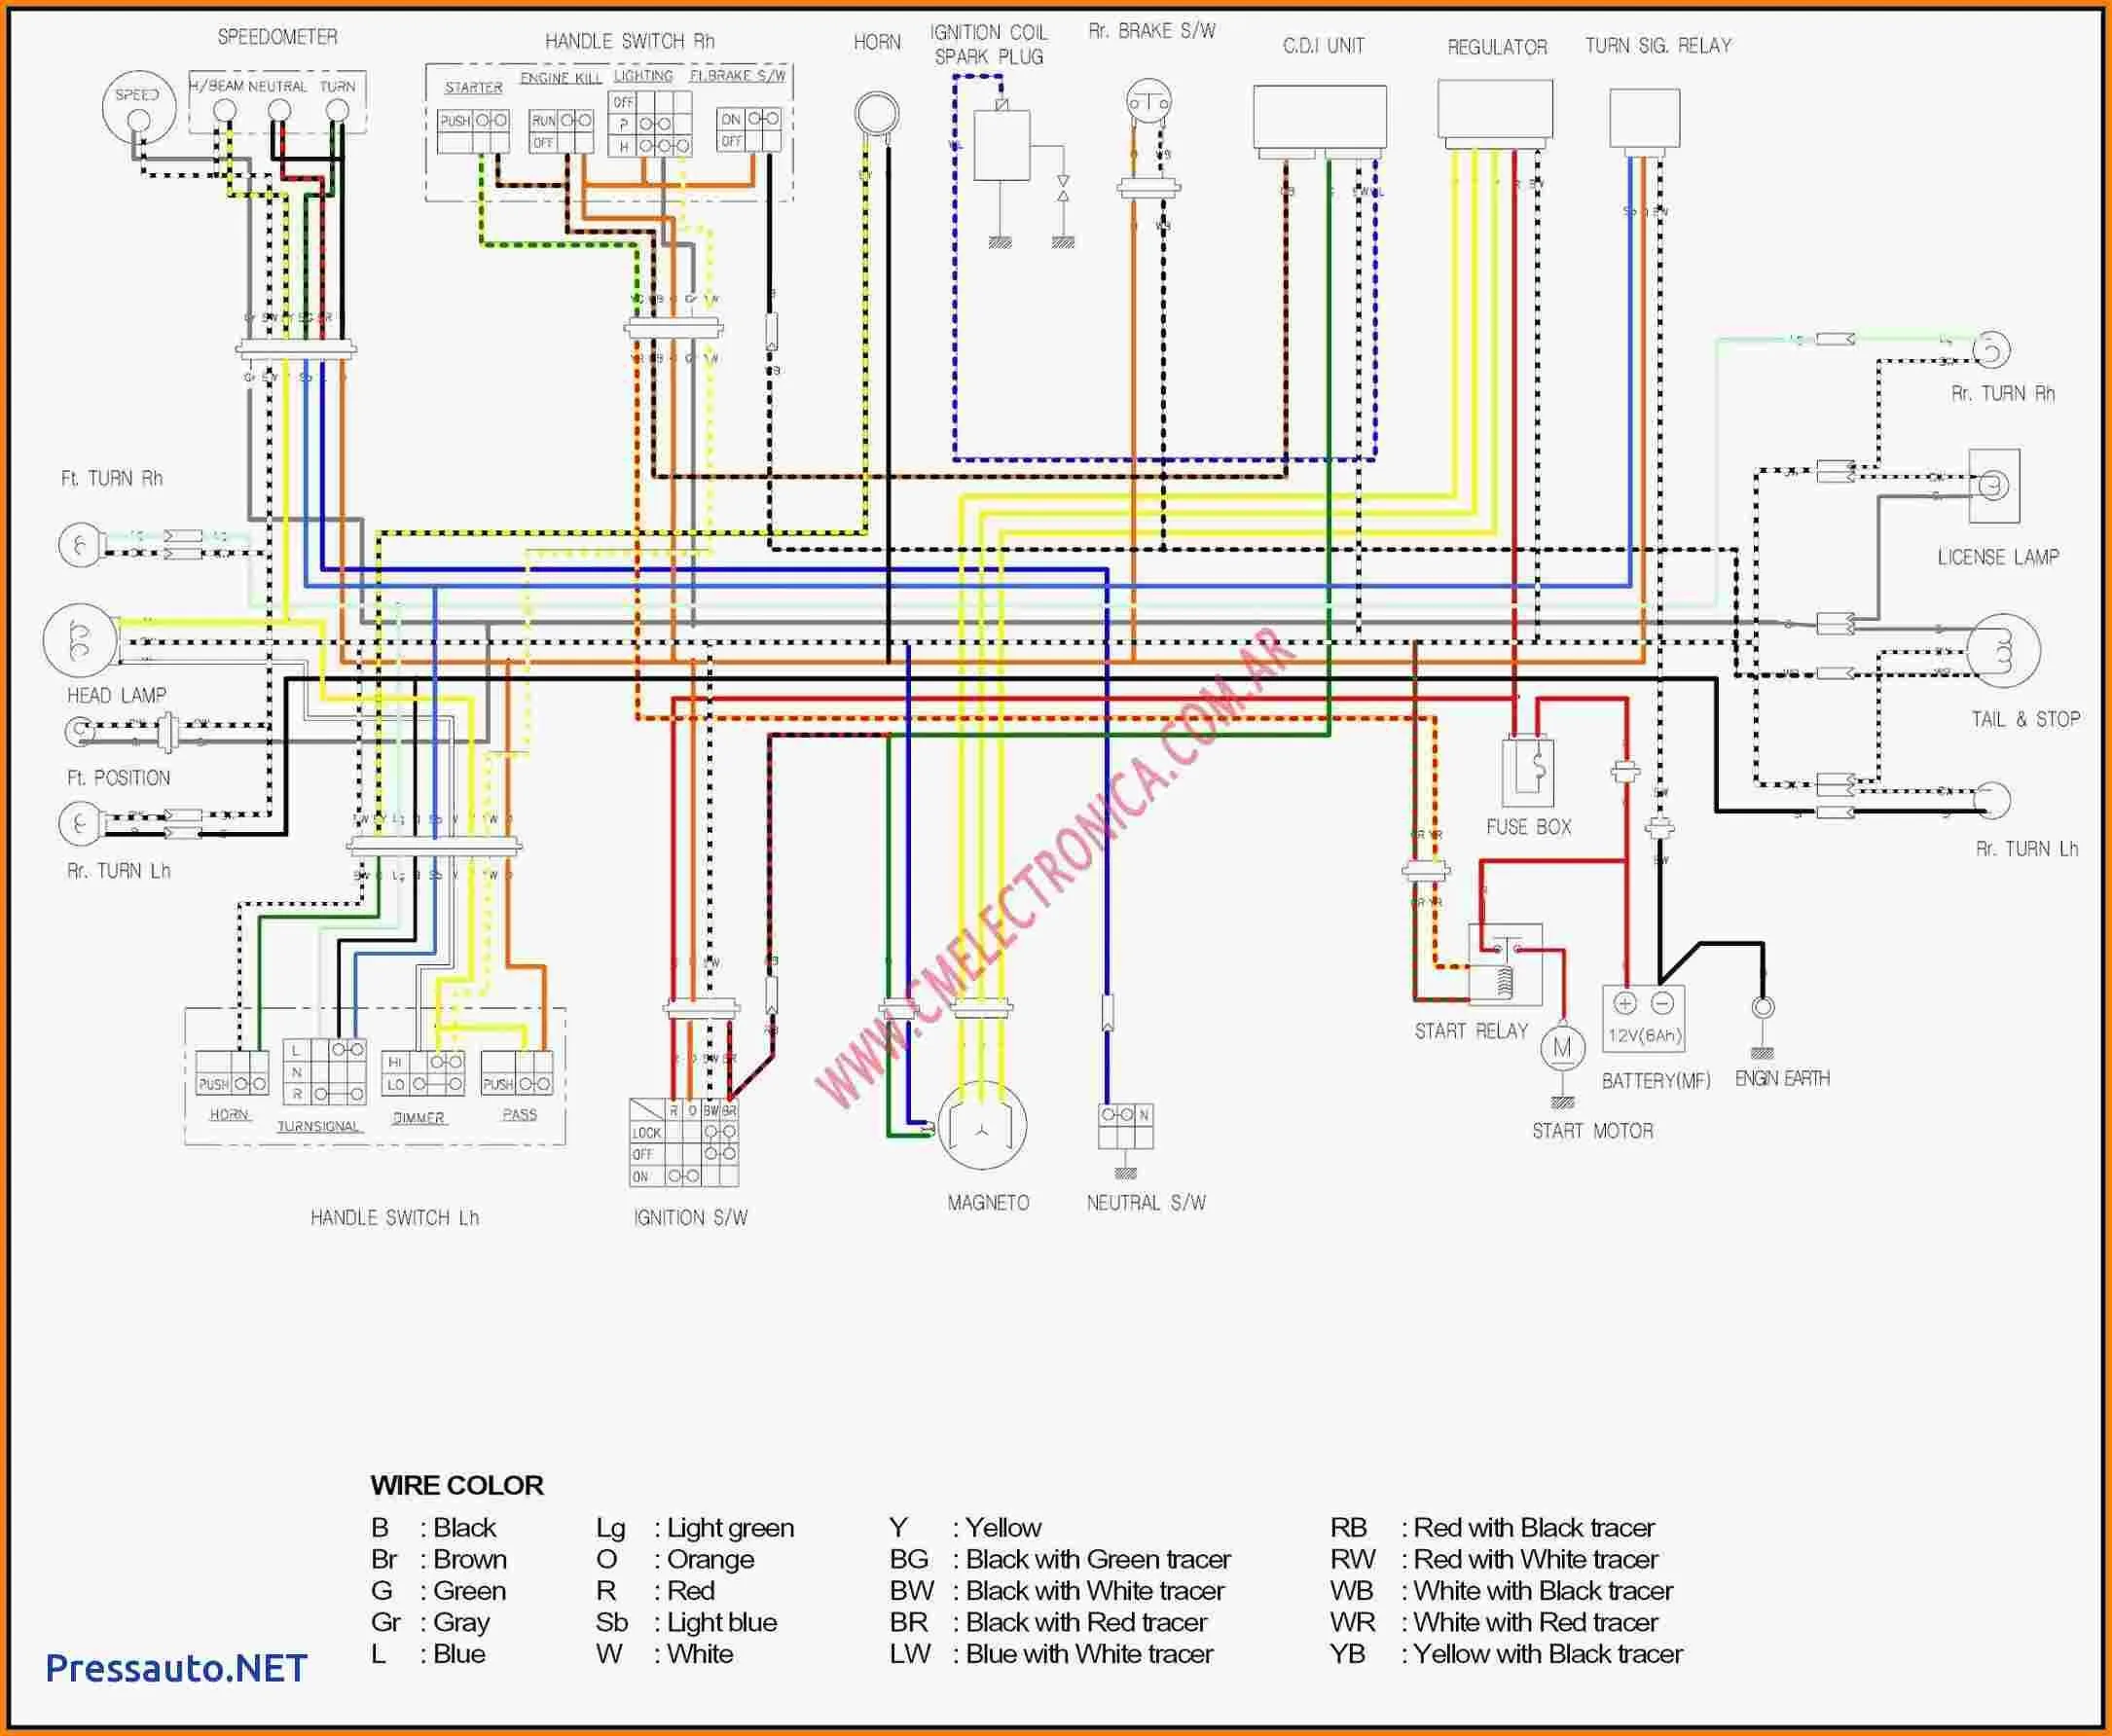Click the tail and stop lamp symbol
Screen dimensions: 2112x1736
[2004, 650]
